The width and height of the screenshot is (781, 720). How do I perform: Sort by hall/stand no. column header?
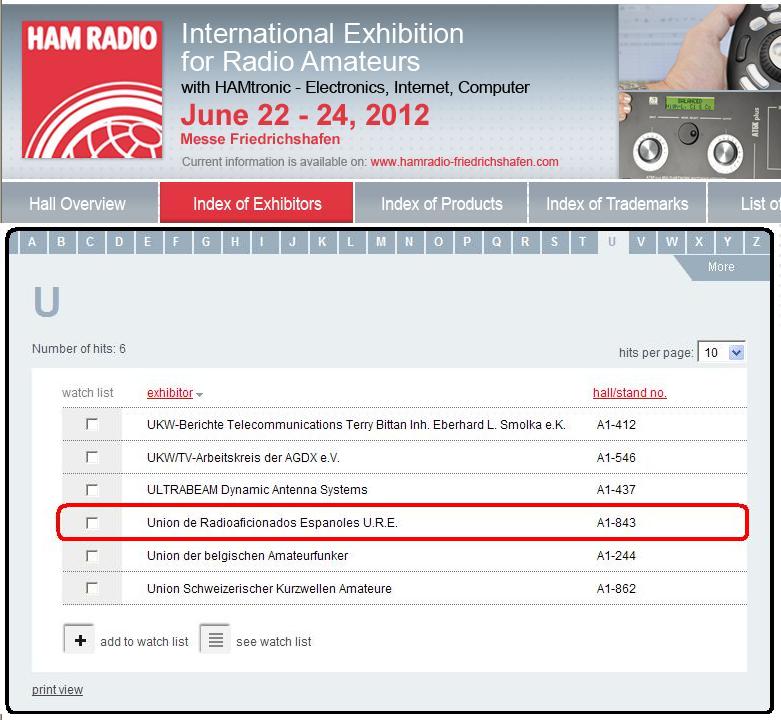coord(629,393)
